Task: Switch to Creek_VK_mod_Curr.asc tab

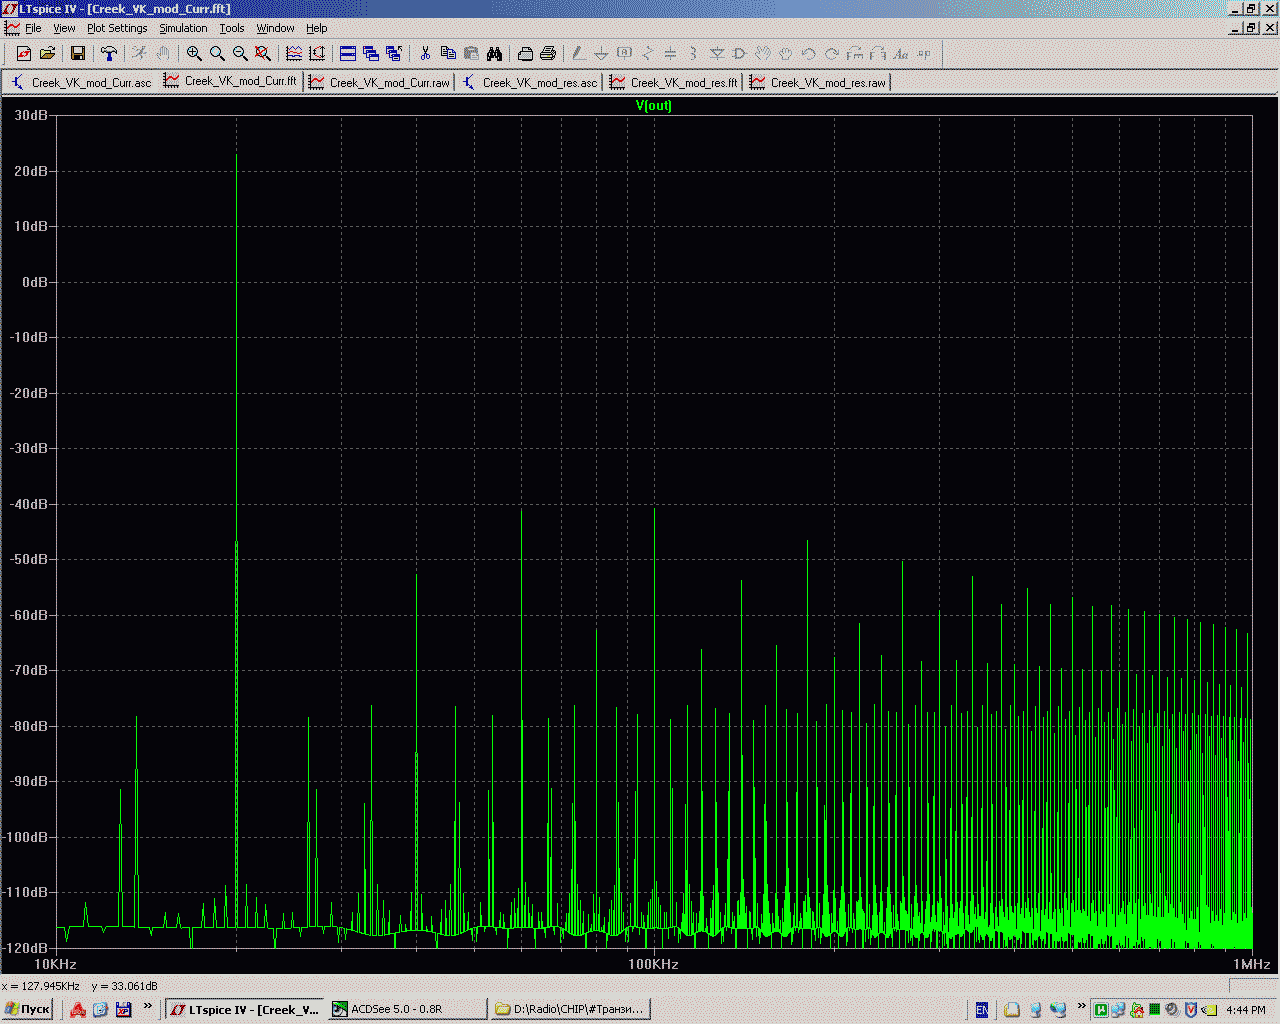Action: (82, 82)
